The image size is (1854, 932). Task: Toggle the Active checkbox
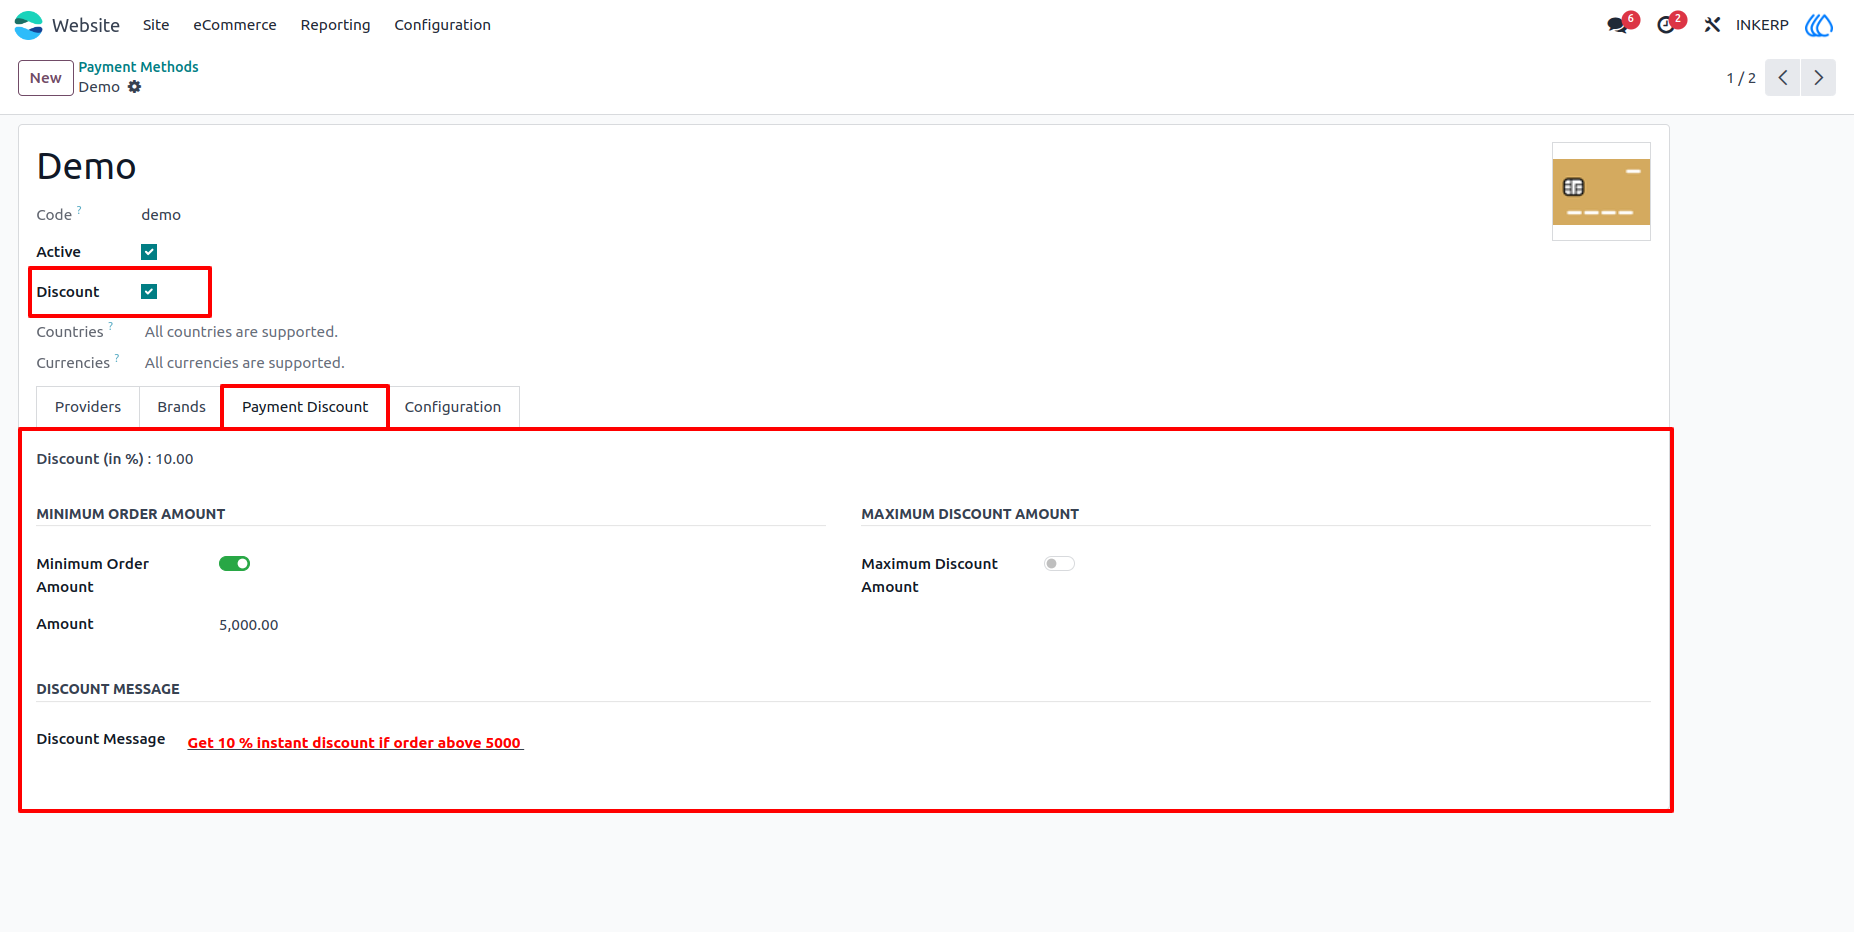[x=149, y=252]
